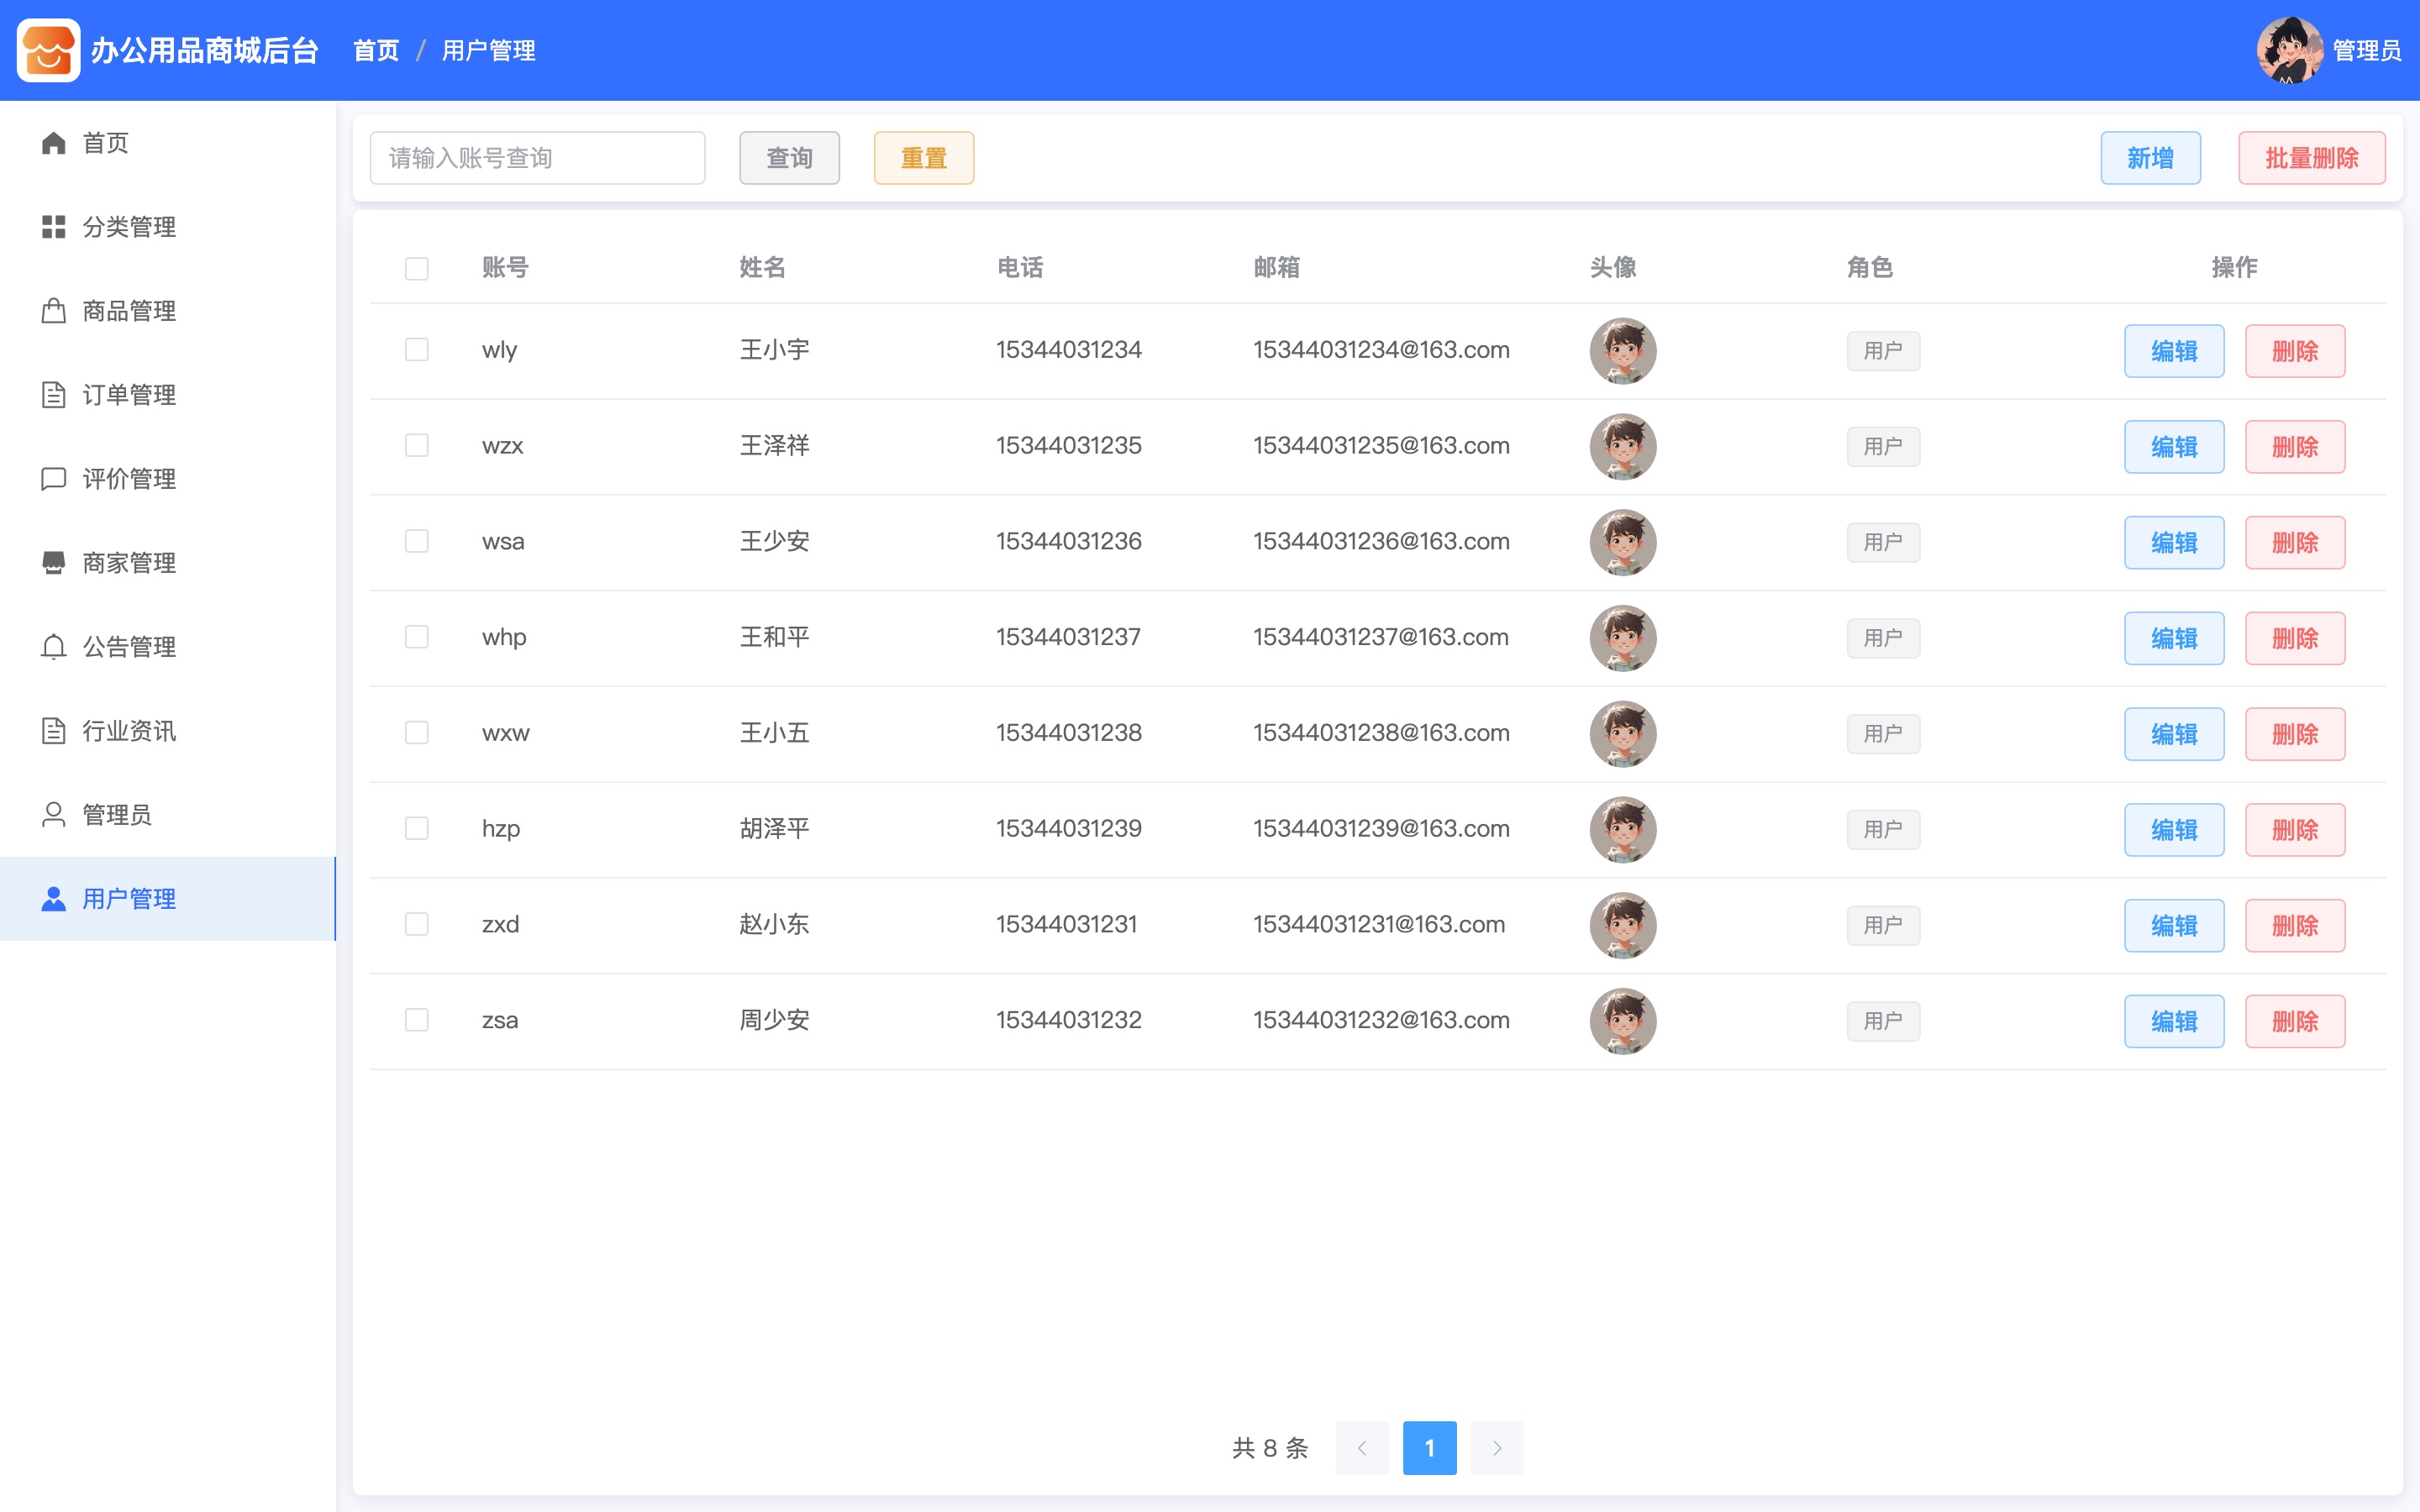Click the bell icon for 公告管理

point(54,647)
